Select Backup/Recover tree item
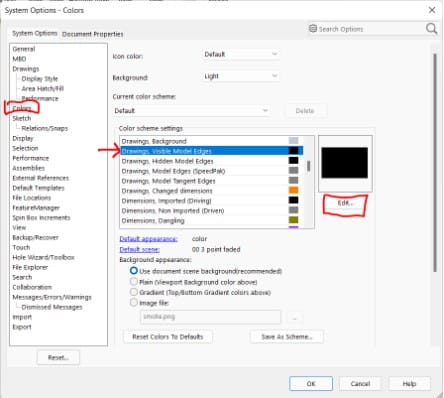The height and width of the screenshot is (398, 444). point(35,237)
